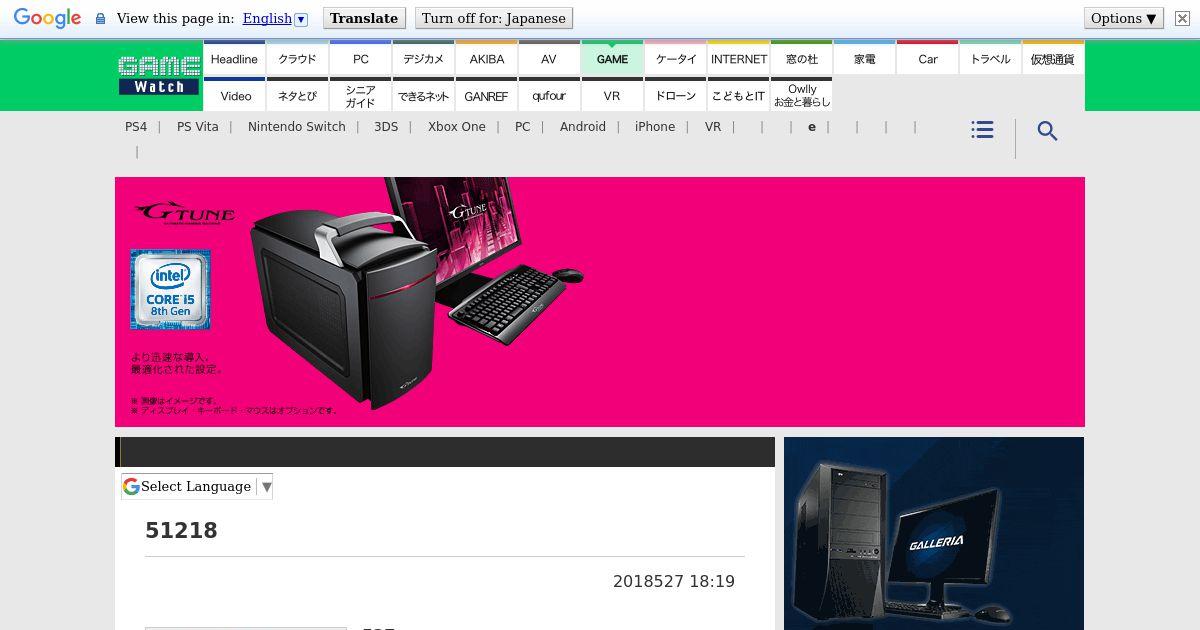Viewport: 1200px width, 630px height.
Task: Open the トラベル tab
Action: (x=990, y=59)
